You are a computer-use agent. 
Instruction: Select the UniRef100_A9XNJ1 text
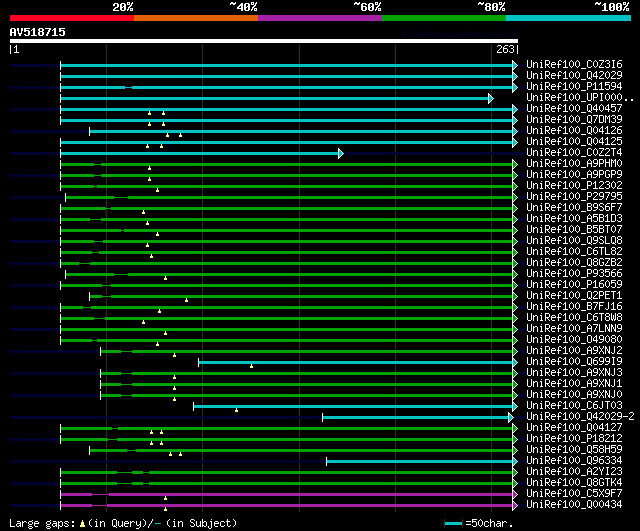click(574, 384)
